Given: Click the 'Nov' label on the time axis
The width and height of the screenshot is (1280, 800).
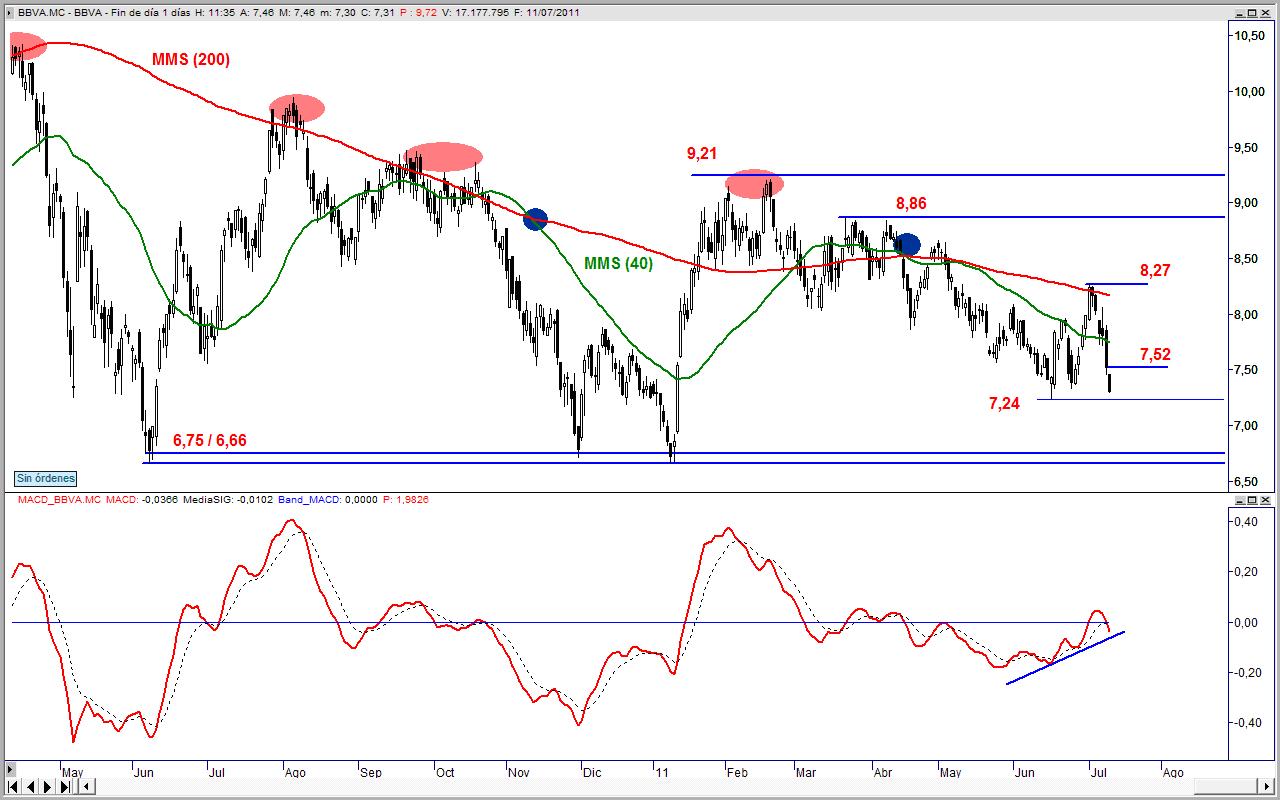Looking at the screenshot, I should pyautogui.click(x=518, y=773).
